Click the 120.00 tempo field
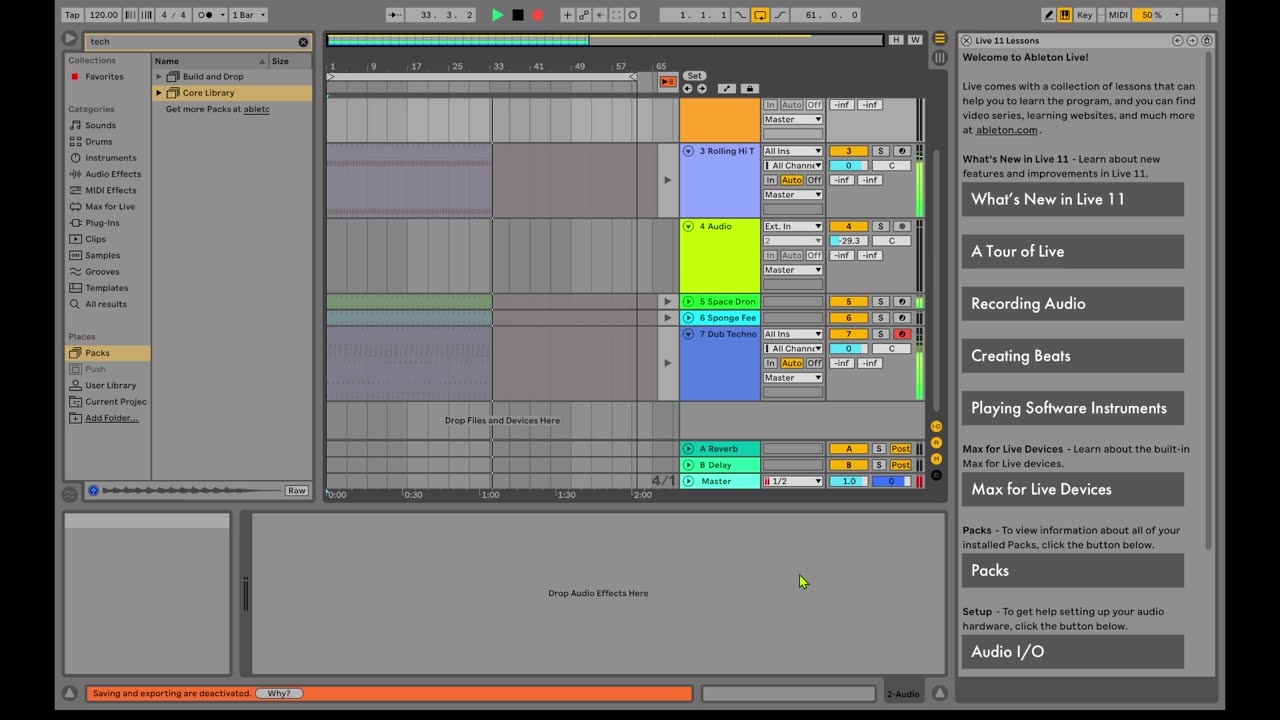The width and height of the screenshot is (1280, 720). [103, 15]
